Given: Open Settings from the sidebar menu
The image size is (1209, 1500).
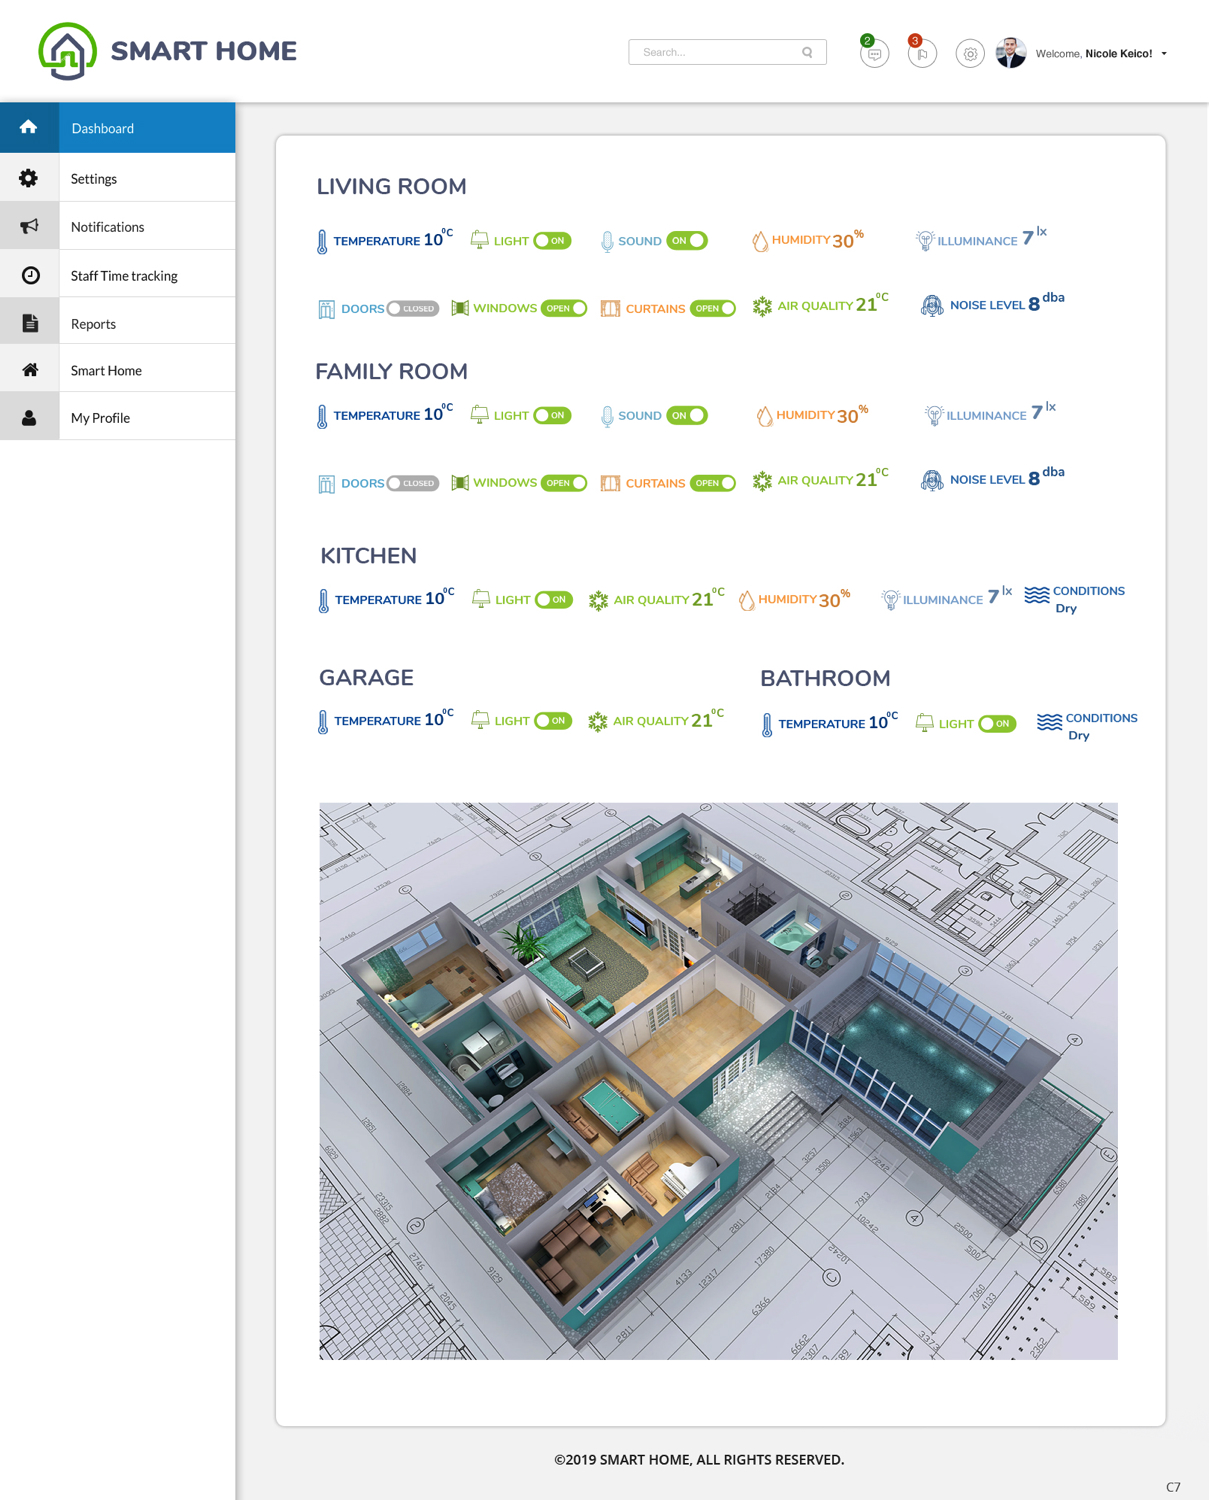Looking at the screenshot, I should click(x=94, y=179).
